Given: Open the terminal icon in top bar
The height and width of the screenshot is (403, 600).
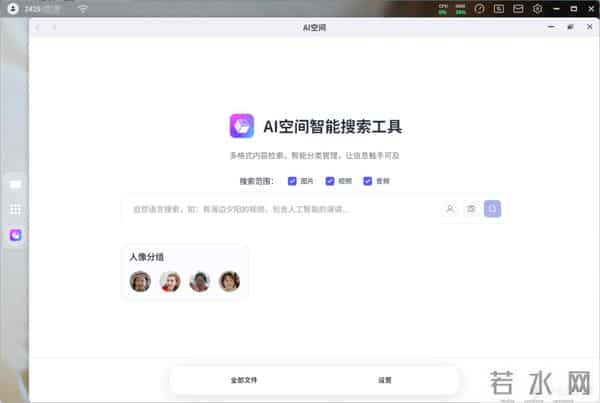Looking at the screenshot, I should [499, 8].
